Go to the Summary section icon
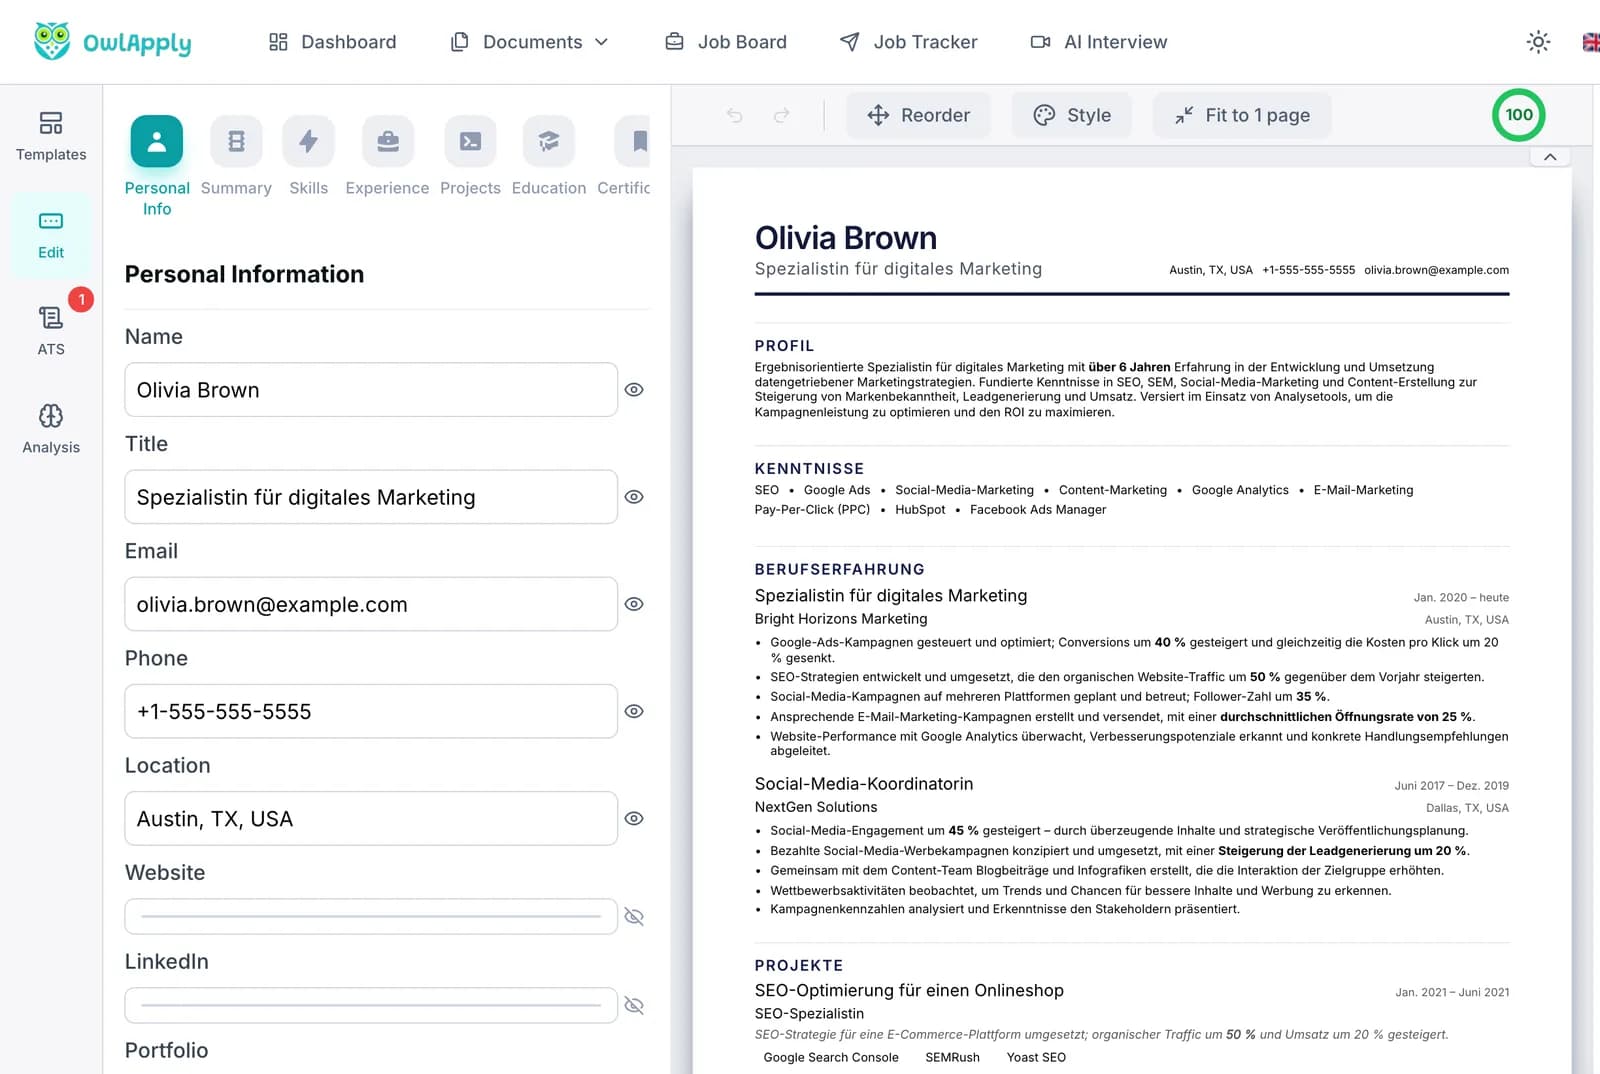1600x1074 pixels. click(x=236, y=141)
